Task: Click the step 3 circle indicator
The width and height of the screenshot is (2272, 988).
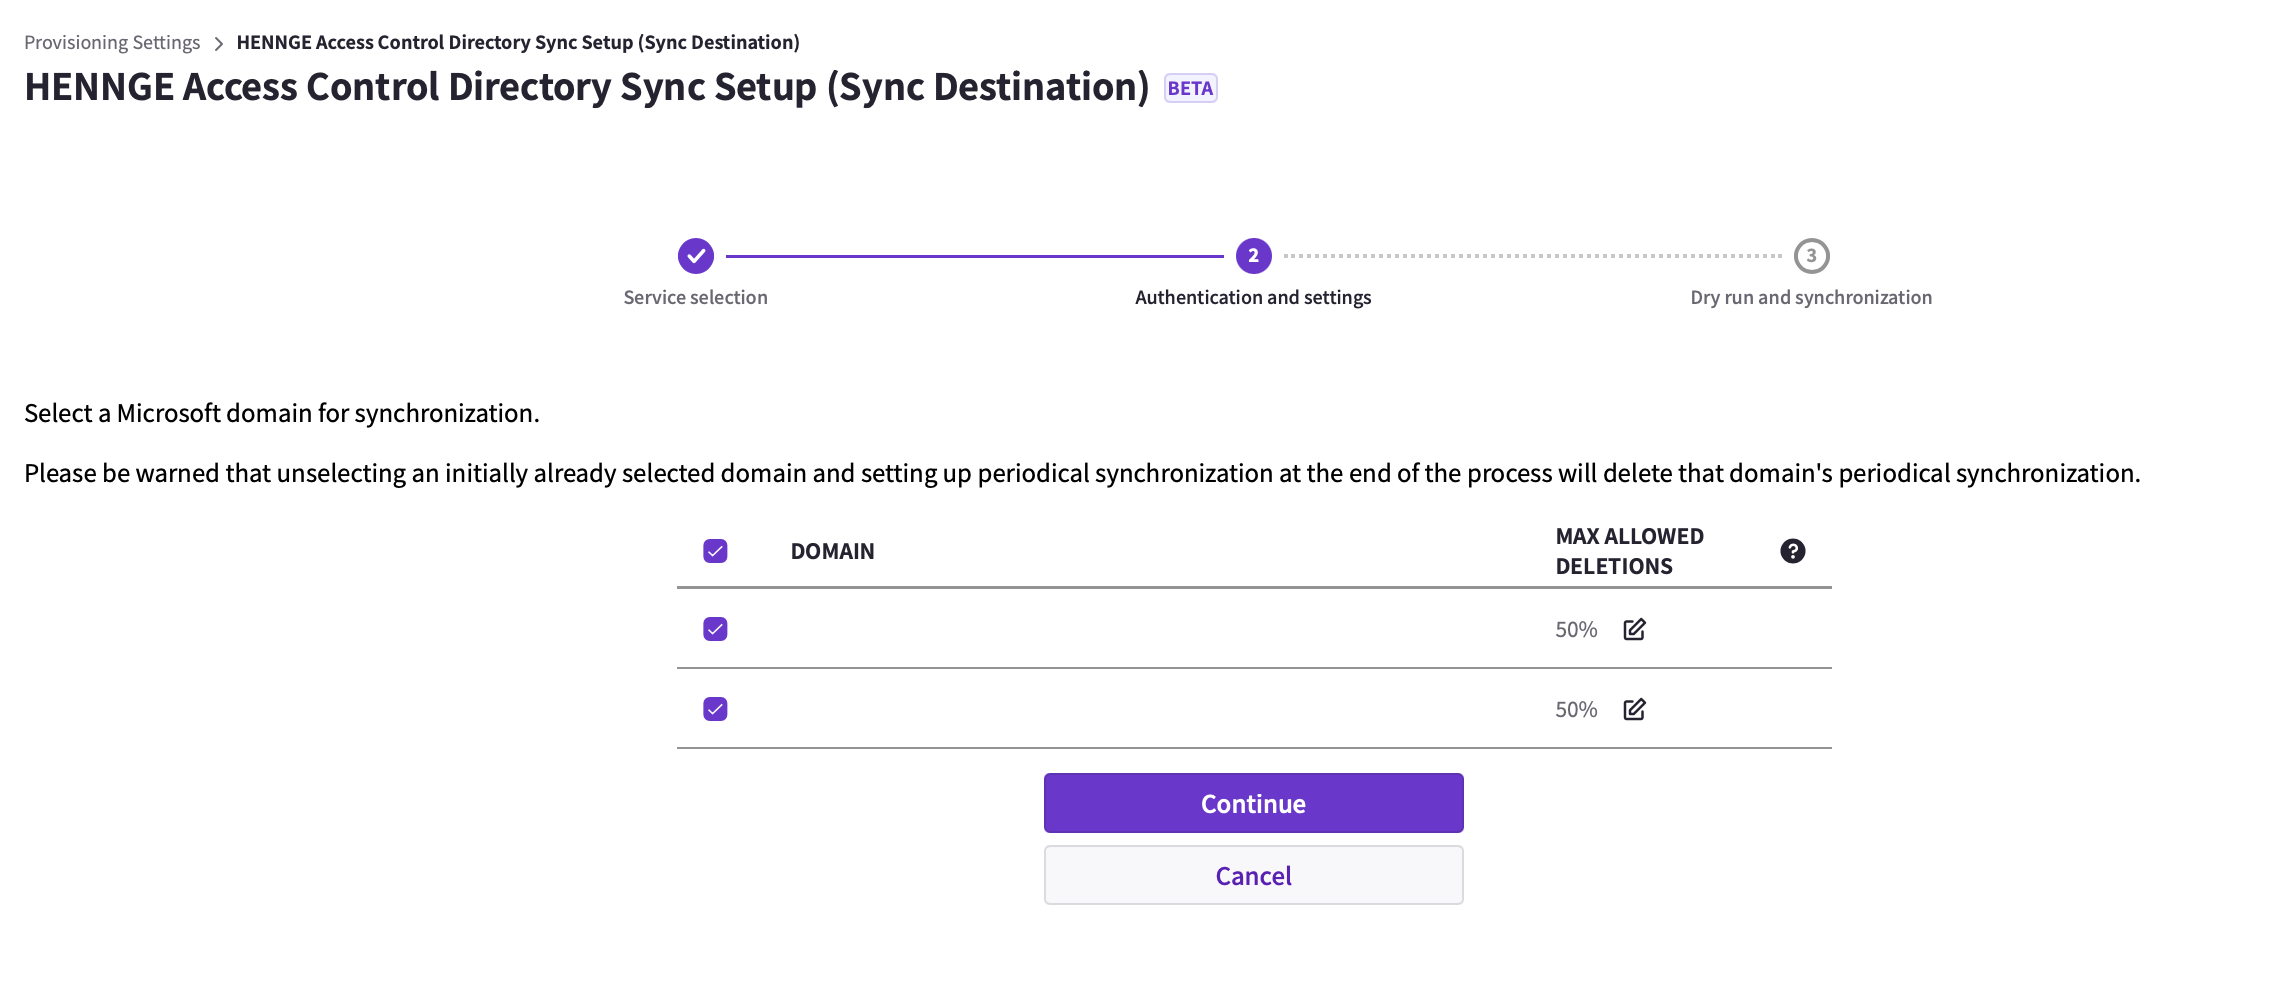Action: pos(1811,256)
